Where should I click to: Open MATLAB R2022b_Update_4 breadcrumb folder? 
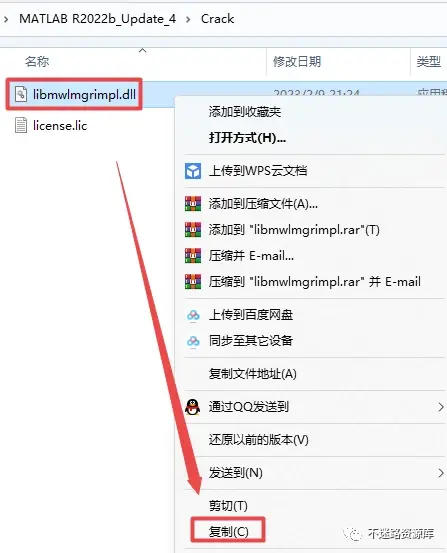pos(97,19)
